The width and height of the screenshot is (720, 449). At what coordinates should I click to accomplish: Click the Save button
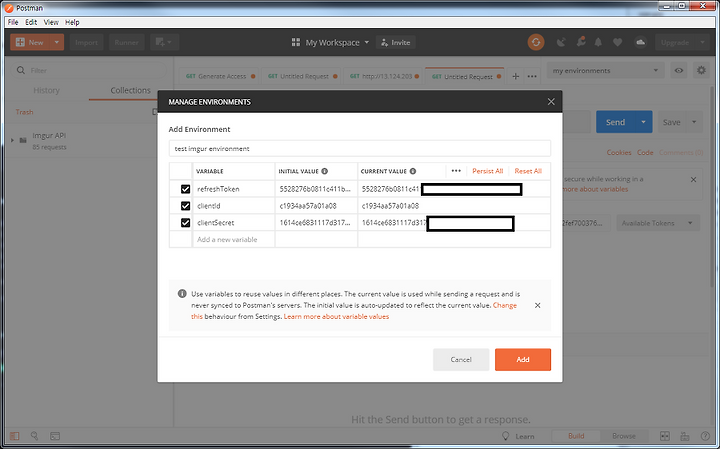(x=671, y=122)
